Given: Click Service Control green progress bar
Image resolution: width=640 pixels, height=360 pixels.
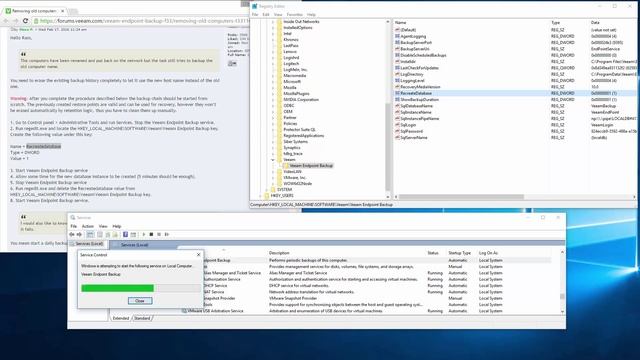Looking at the screenshot, I should (x=118, y=288).
